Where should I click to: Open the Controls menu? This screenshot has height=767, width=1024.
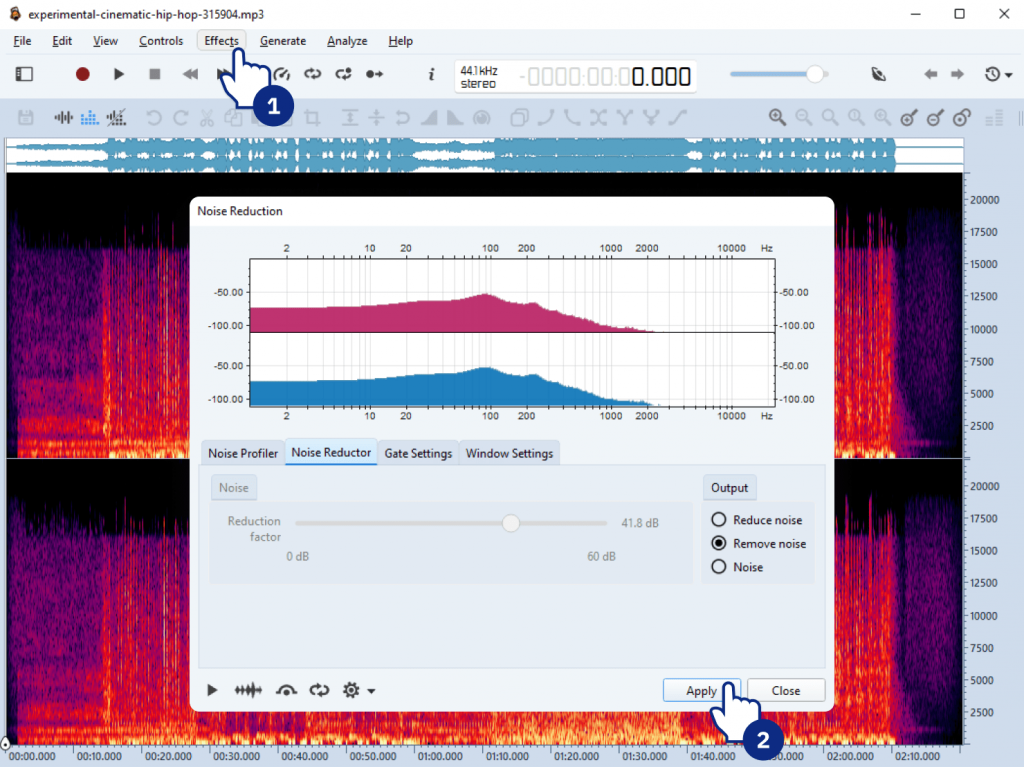pyautogui.click(x=161, y=41)
